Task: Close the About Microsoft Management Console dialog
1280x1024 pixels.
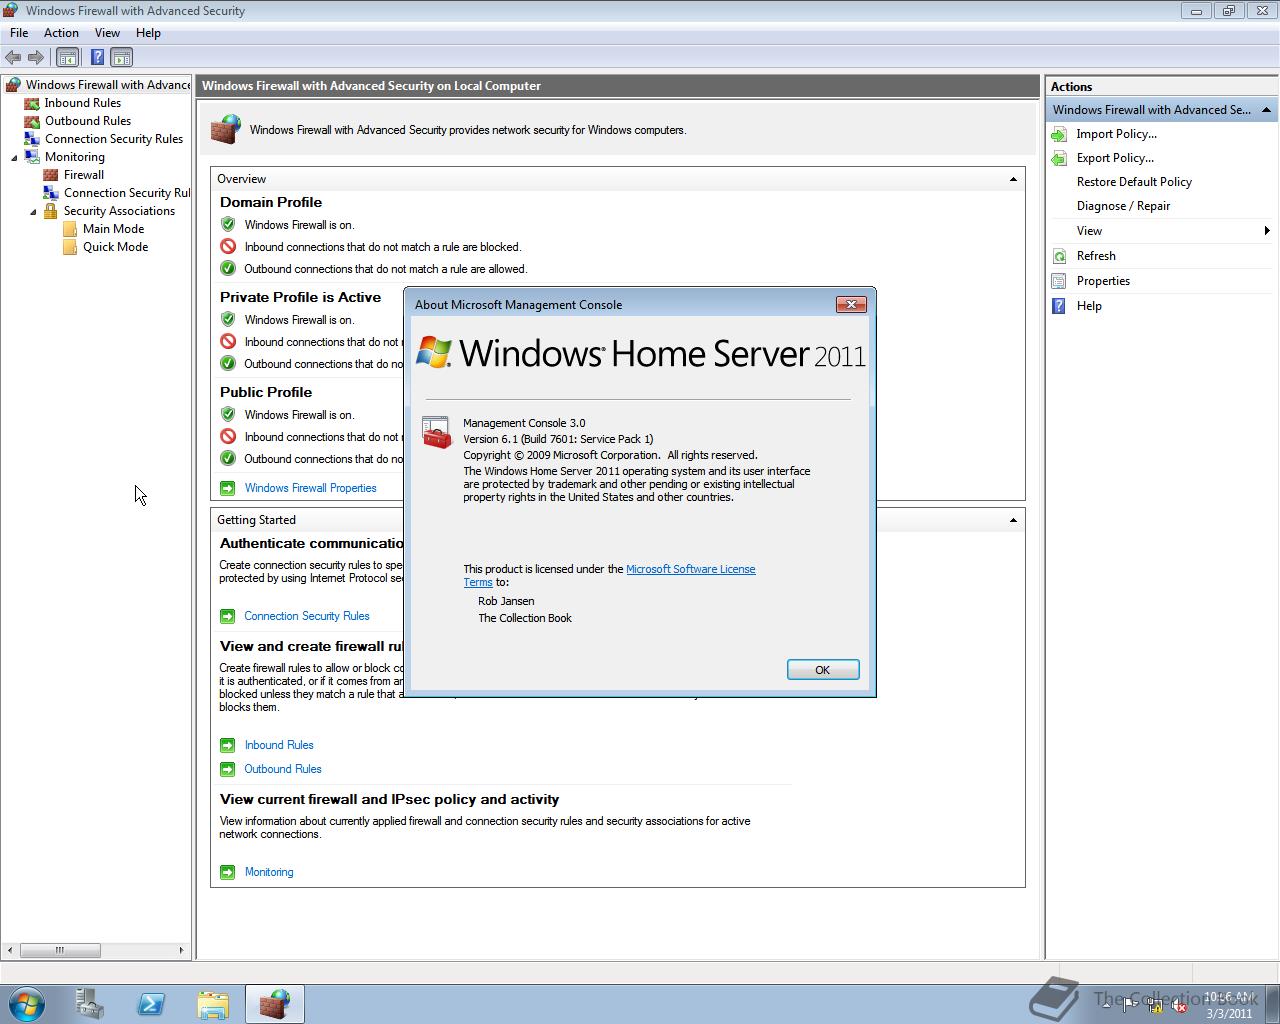Action: 851,304
